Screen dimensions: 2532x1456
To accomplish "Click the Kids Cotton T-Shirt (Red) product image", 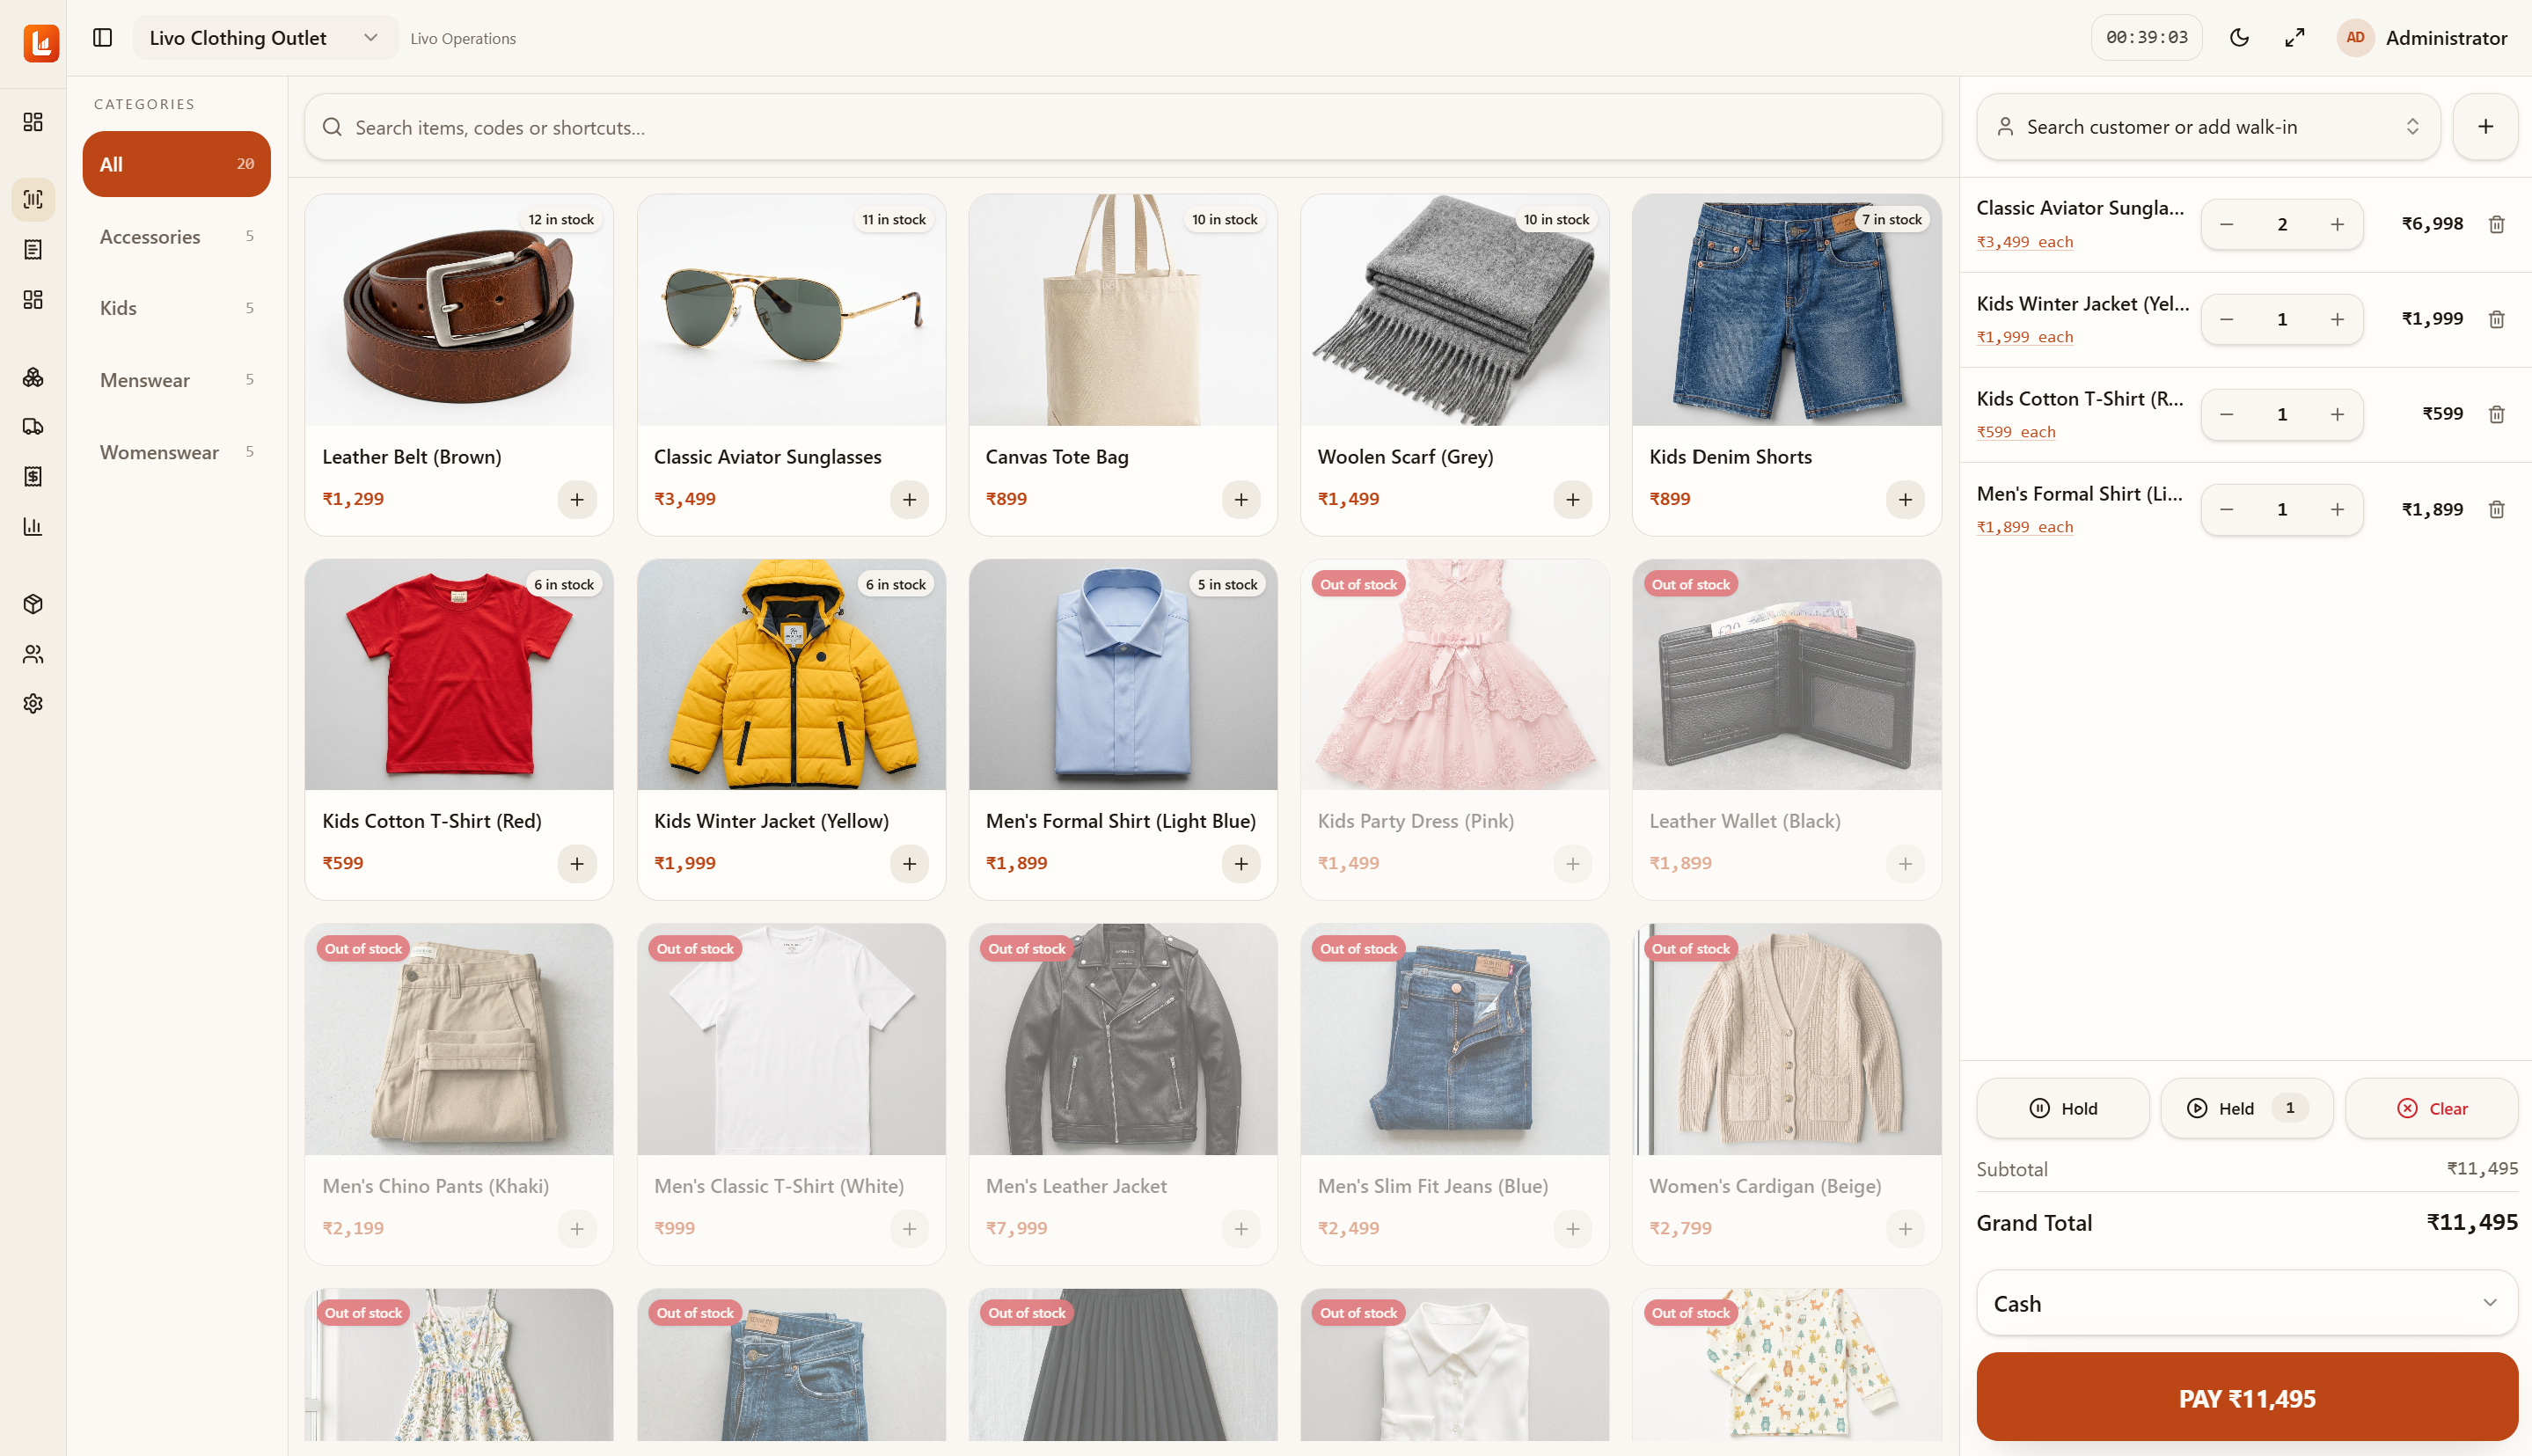I will [459, 675].
